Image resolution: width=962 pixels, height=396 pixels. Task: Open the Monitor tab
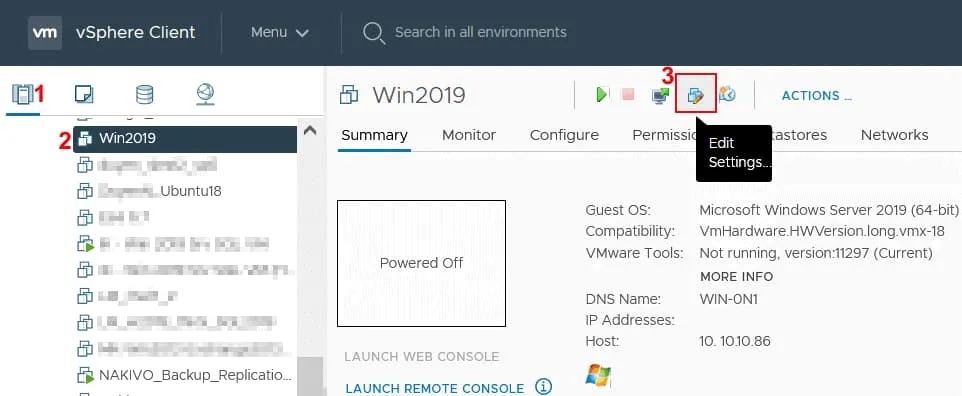point(469,135)
